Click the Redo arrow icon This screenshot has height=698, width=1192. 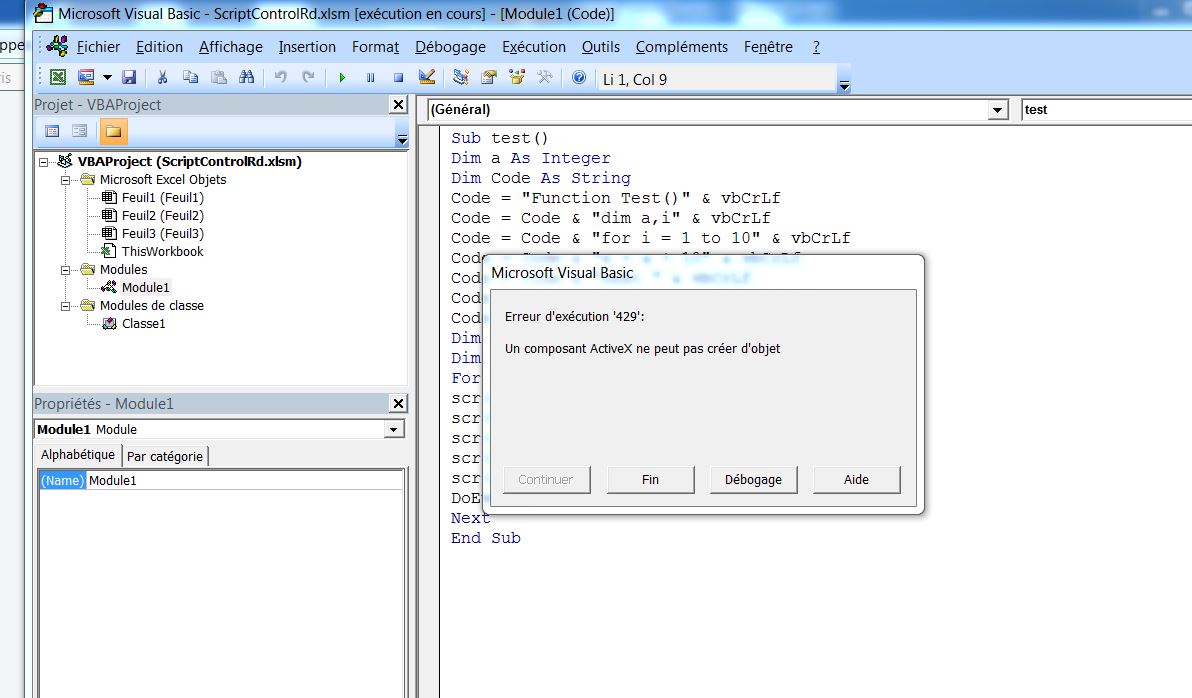pos(308,77)
